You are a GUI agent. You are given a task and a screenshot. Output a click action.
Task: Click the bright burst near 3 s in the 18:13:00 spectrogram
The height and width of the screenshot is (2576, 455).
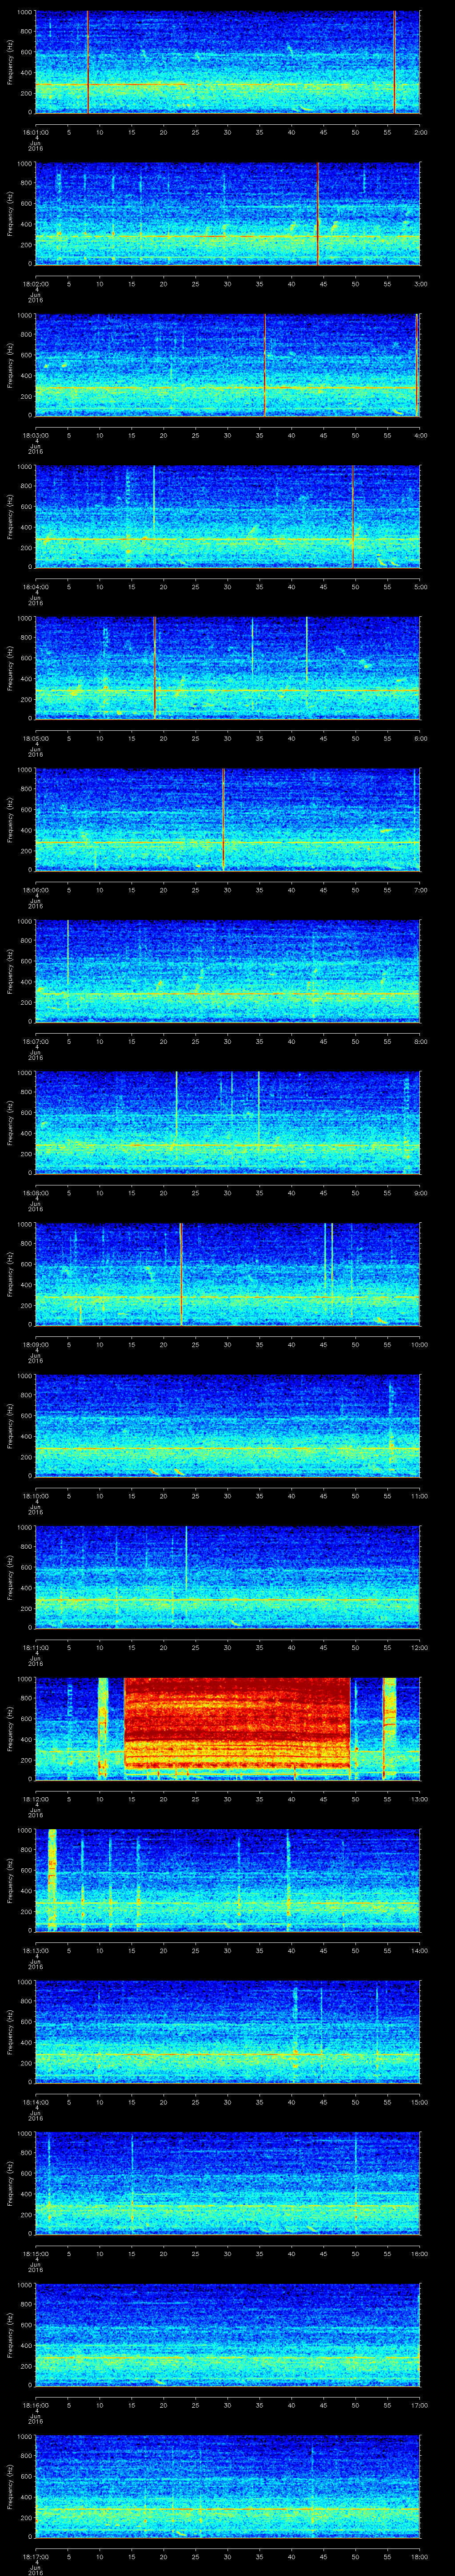tap(52, 1880)
